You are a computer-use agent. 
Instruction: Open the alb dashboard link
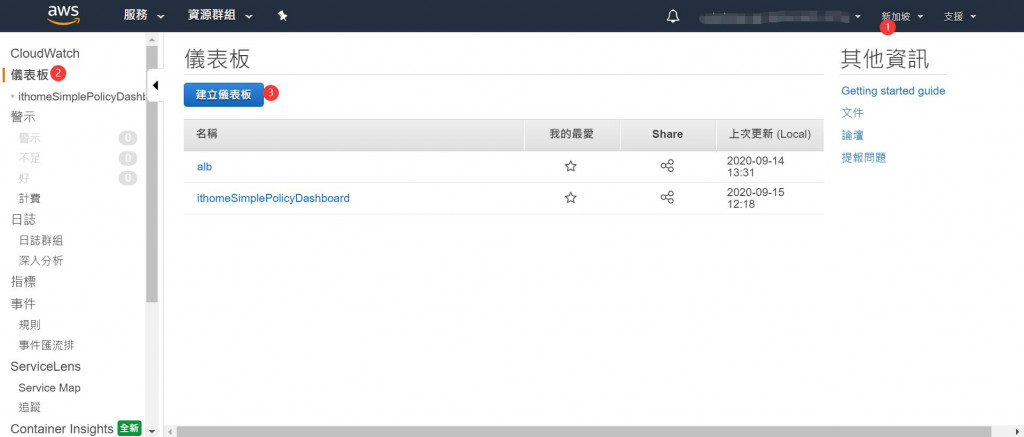204,167
